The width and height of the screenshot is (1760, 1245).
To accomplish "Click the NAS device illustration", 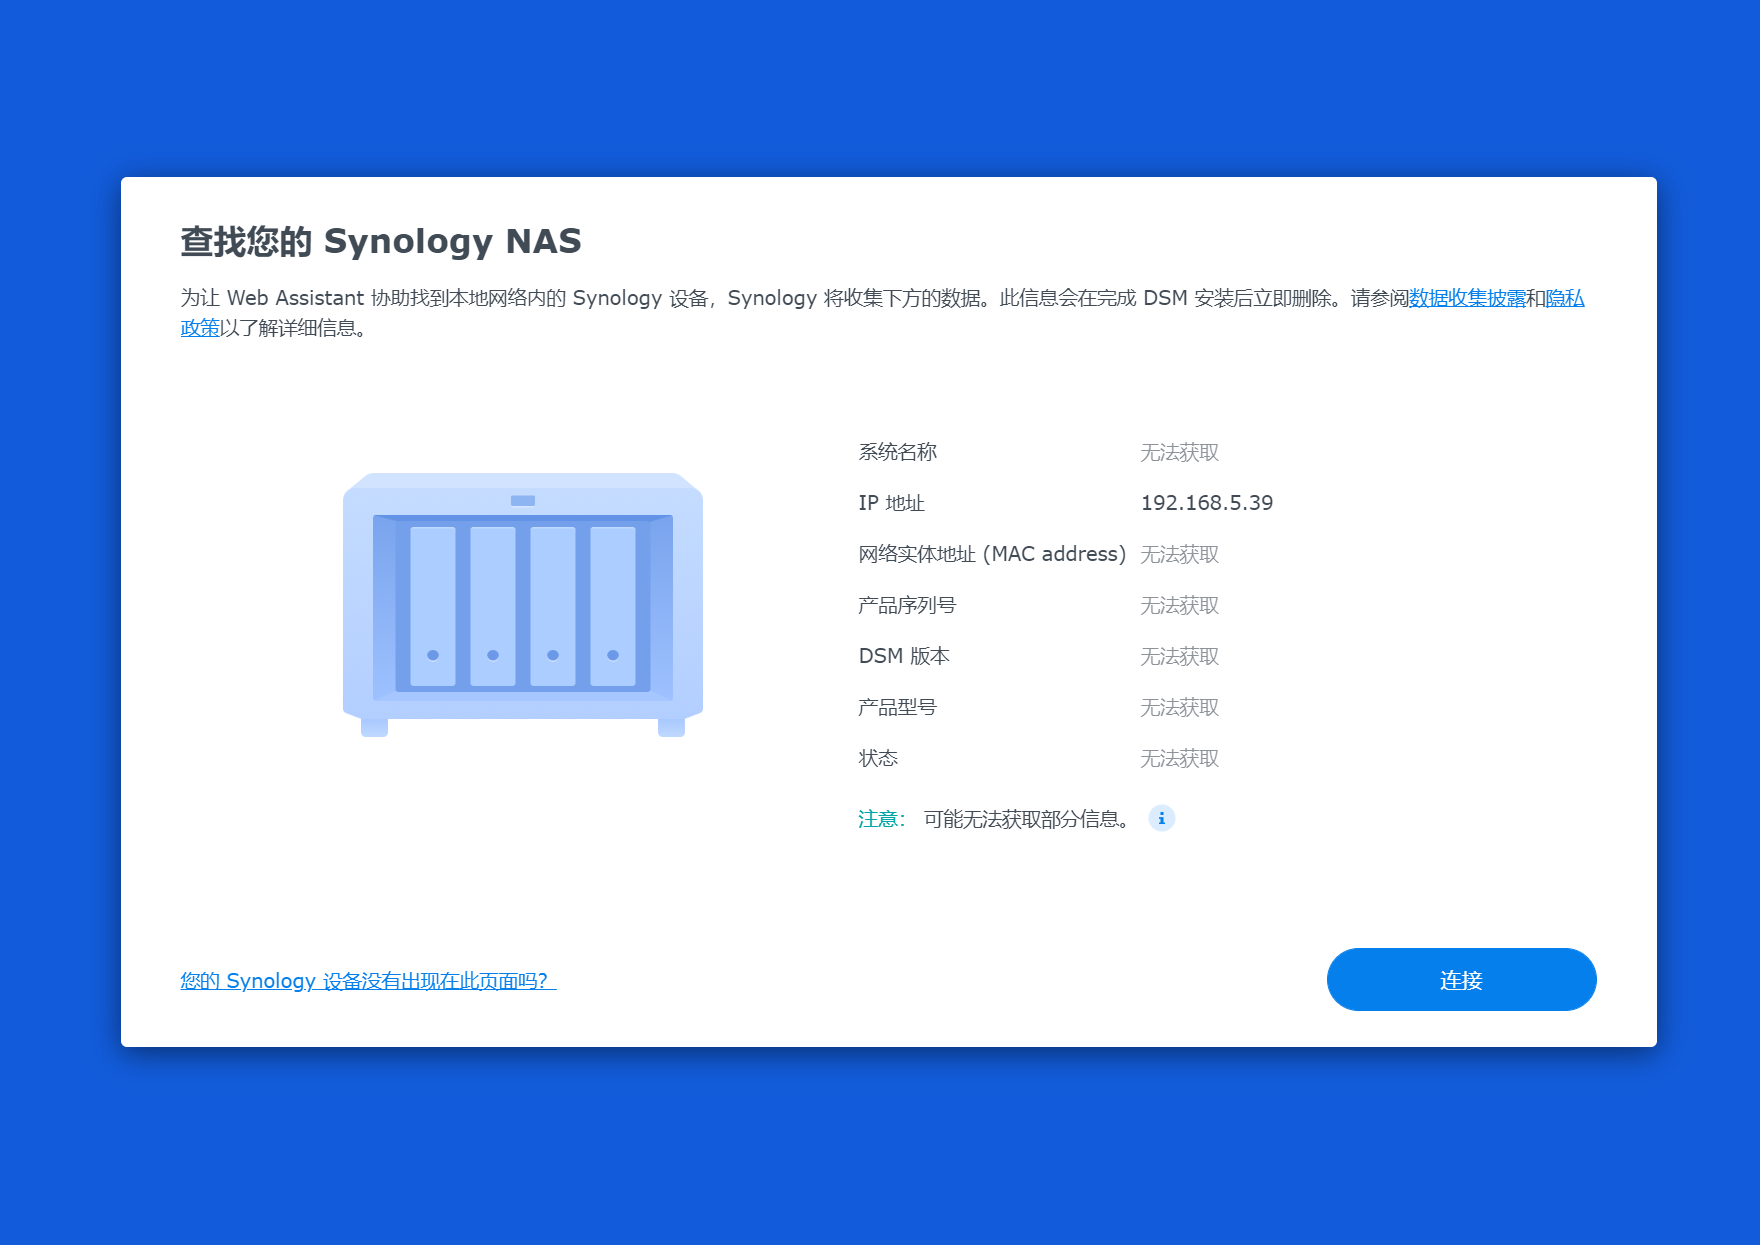I will (x=523, y=604).
